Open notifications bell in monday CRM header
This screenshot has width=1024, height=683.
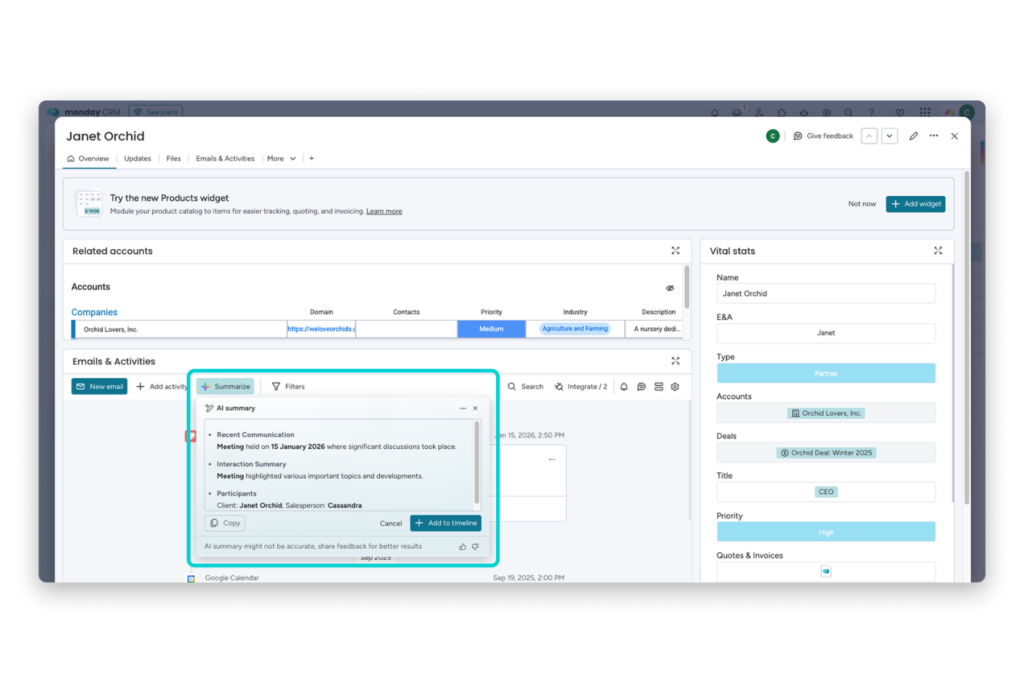tap(714, 112)
